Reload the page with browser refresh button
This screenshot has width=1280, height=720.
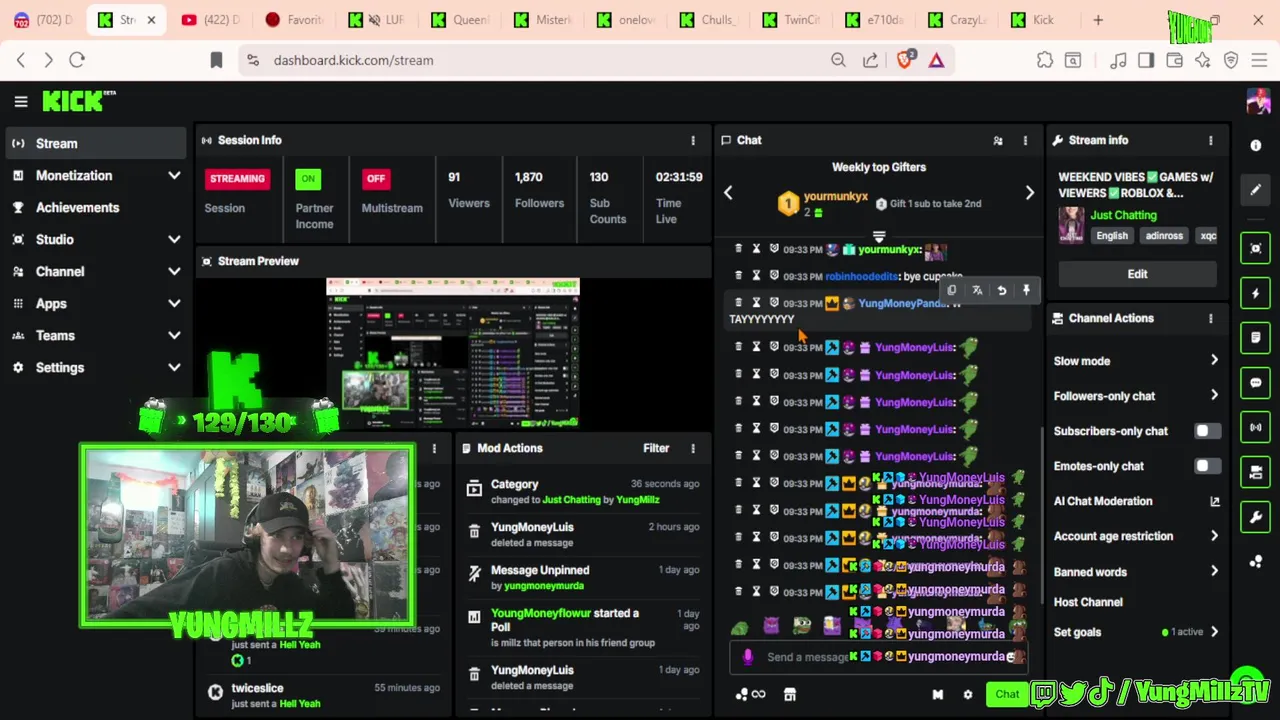[77, 60]
